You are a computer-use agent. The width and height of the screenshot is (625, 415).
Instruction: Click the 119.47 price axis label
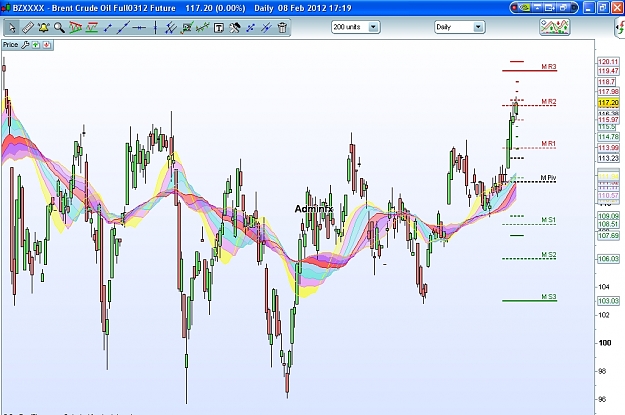click(608, 71)
